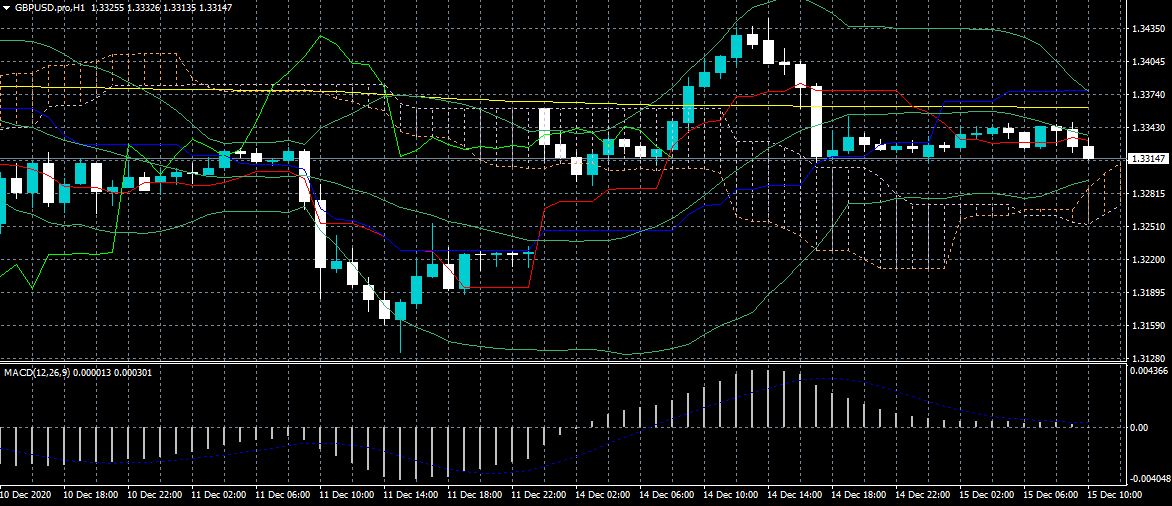
Task: Click the 11 Dec 06:00 time label
Action: click(x=281, y=495)
